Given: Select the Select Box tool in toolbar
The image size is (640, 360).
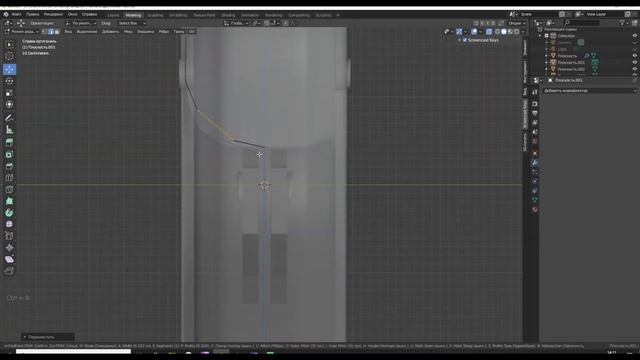Looking at the screenshot, I should point(9,44).
